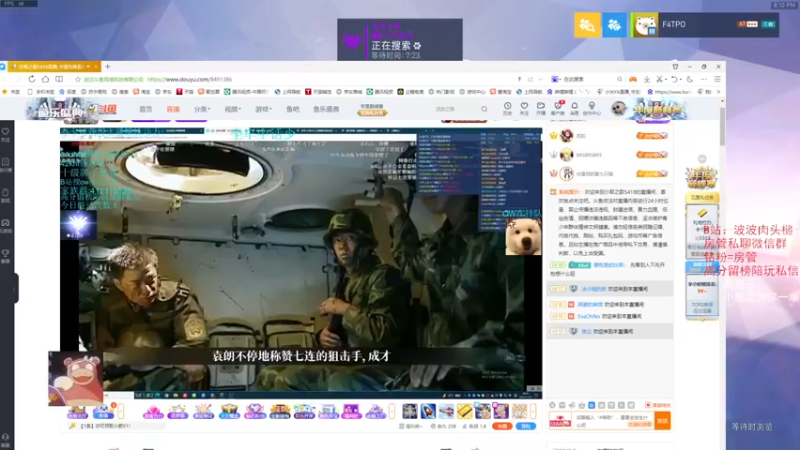Image resolution: width=800 pixels, height=450 pixels.
Task: Click the blue backpack button
Action: pyautogui.click(x=526, y=426)
